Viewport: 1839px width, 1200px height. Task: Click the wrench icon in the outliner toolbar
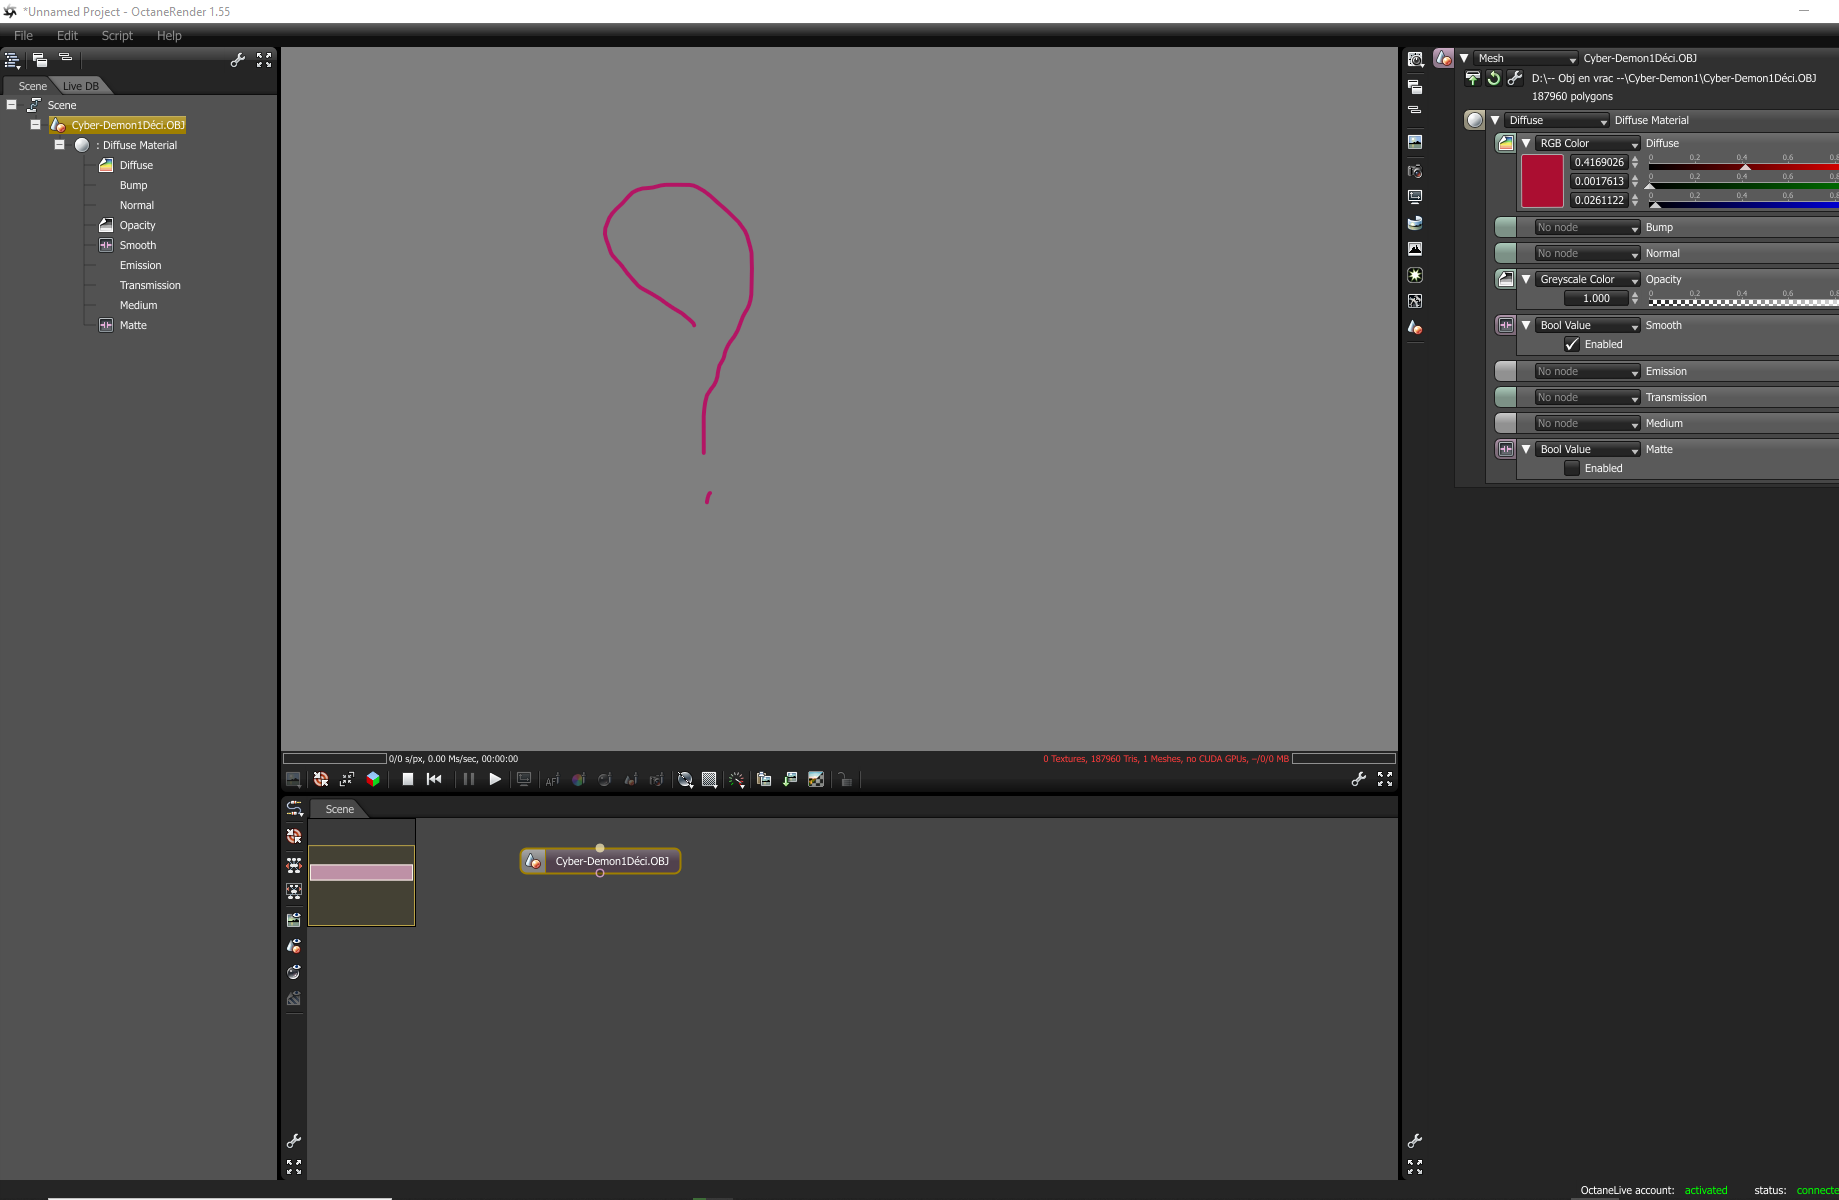(x=237, y=60)
